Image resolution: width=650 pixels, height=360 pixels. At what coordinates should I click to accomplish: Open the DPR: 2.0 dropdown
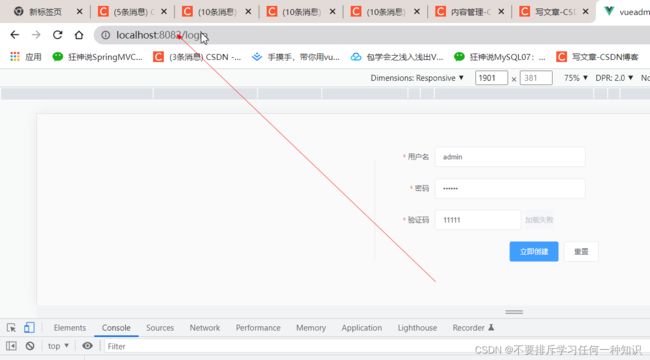coord(614,78)
